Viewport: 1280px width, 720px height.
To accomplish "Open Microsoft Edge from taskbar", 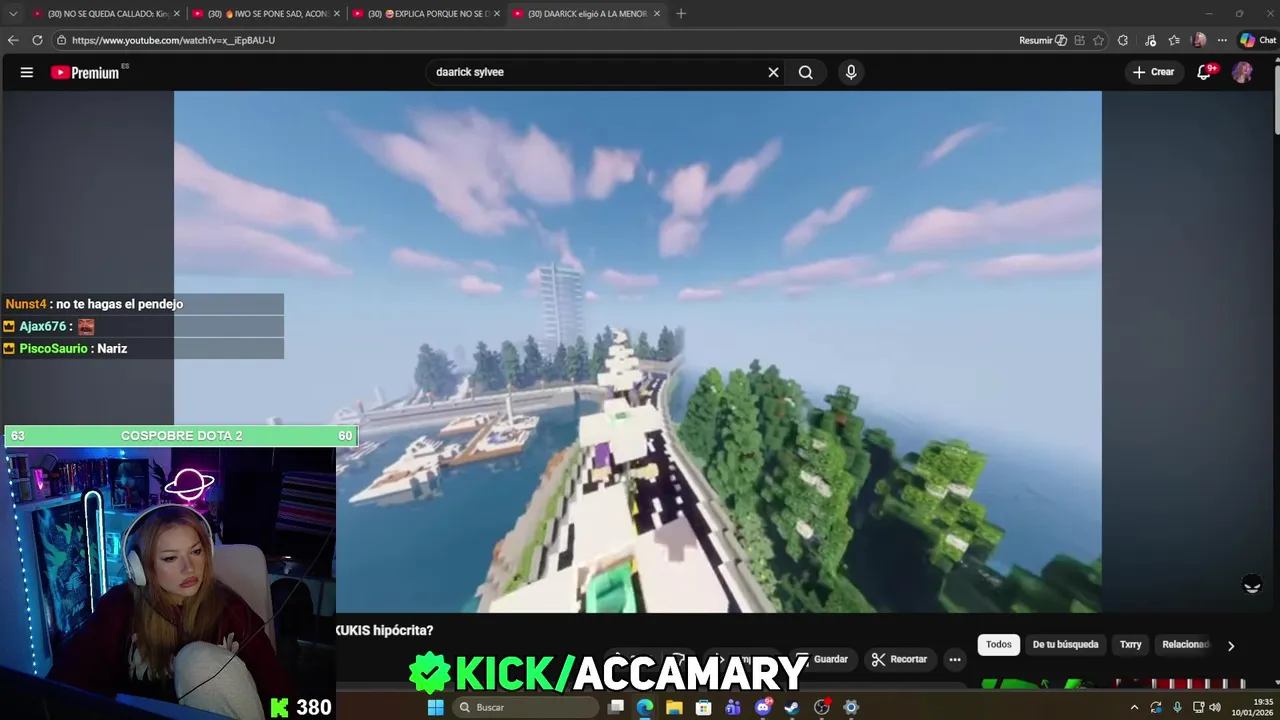I will point(645,707).
